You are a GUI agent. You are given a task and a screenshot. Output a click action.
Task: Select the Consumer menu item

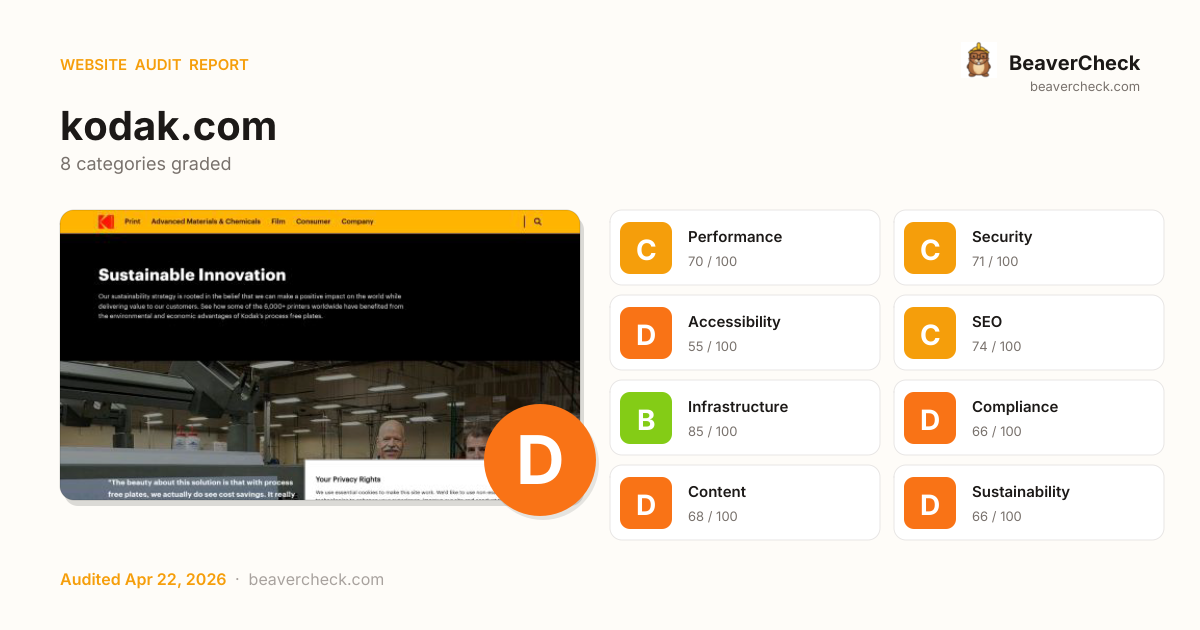coord(313,222)
